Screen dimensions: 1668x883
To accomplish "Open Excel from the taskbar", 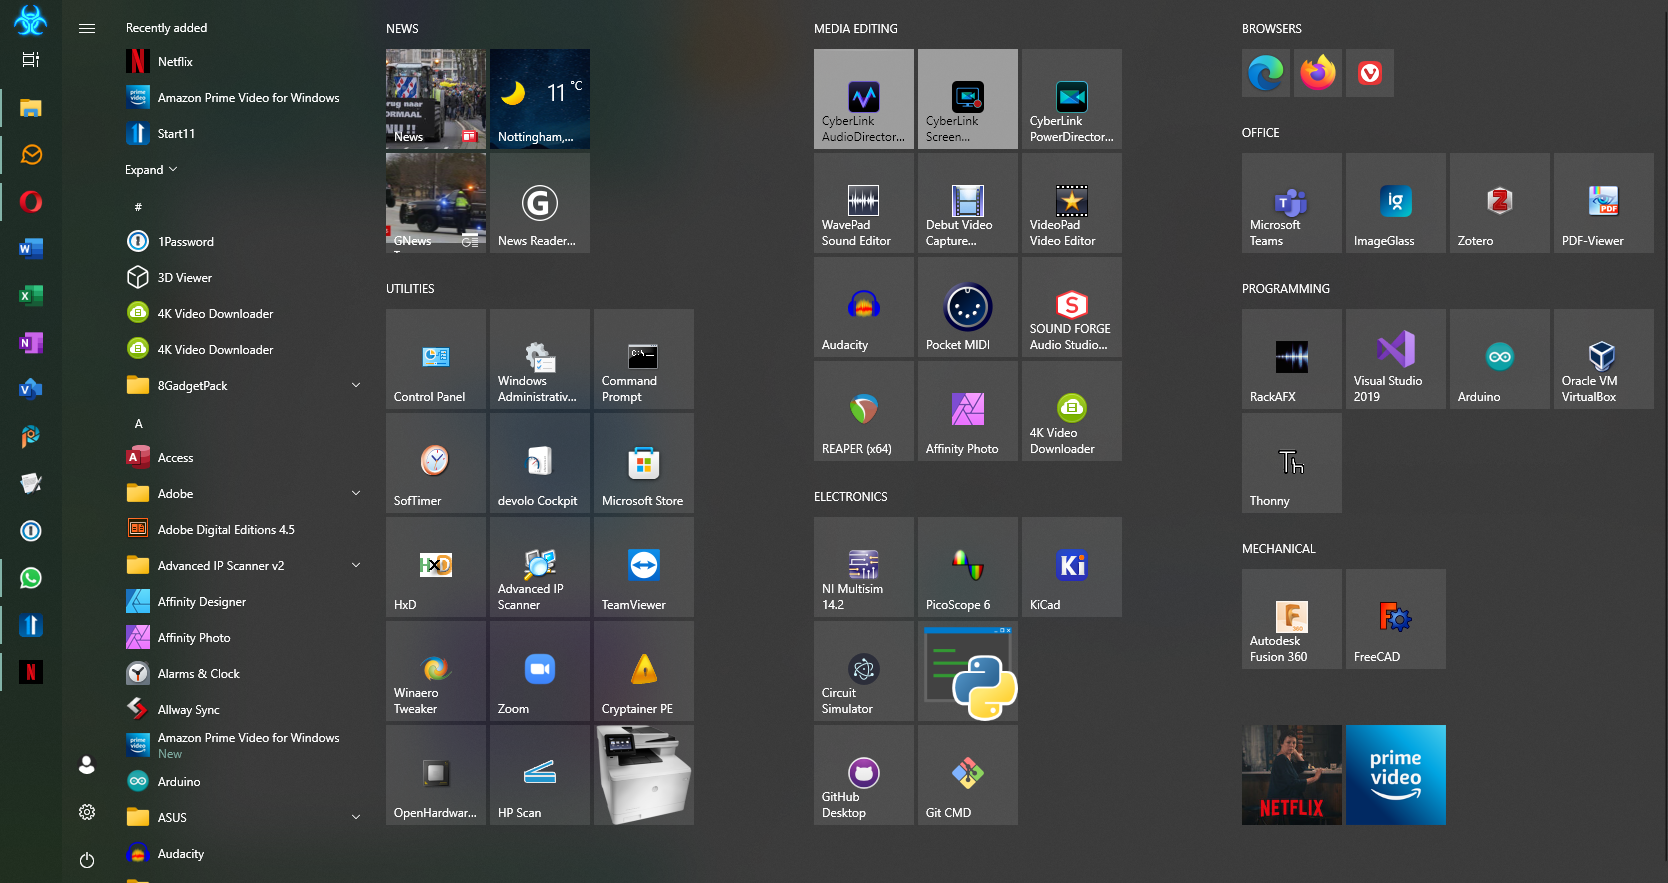I will click(31, 296).
